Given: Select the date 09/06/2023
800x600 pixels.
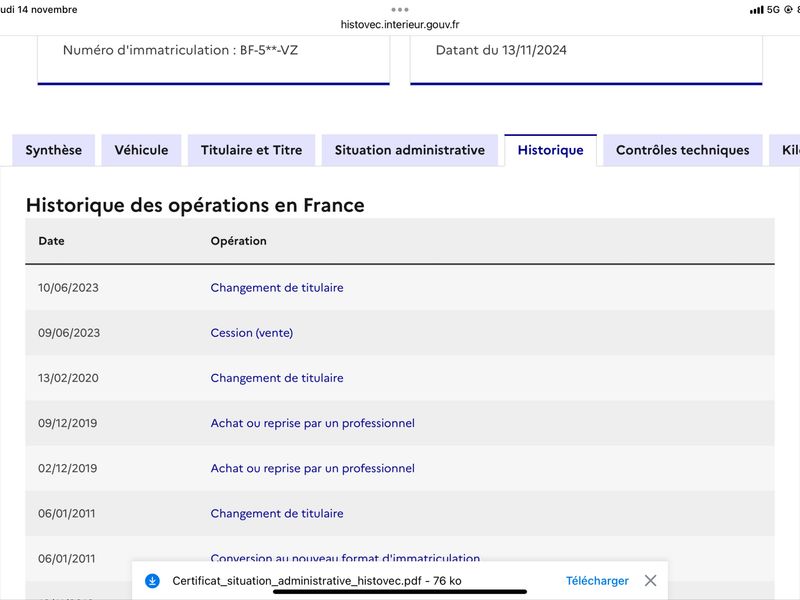Looking at the screenshot, I should coord(69,333).
